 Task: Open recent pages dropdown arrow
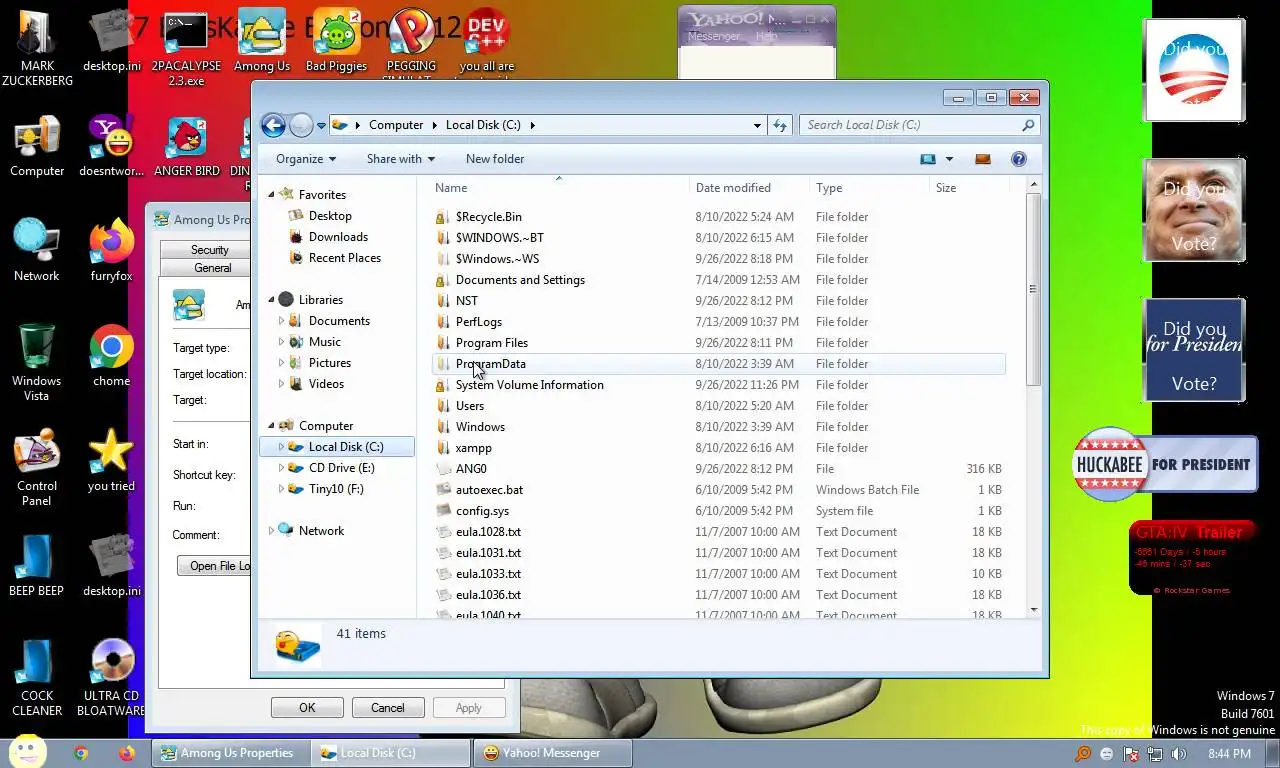pyautogui.click(x=321, y=125)
